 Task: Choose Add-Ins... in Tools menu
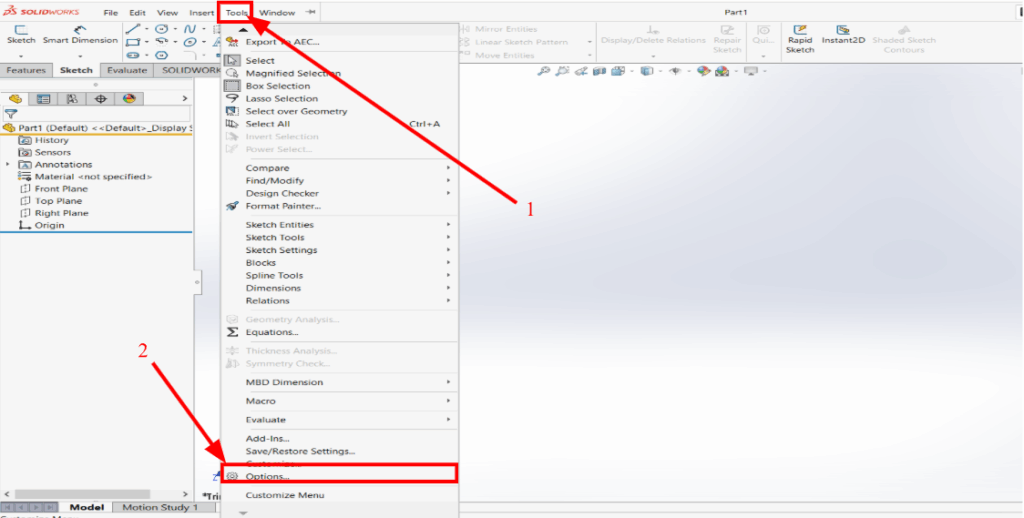(x=340, y=439)
